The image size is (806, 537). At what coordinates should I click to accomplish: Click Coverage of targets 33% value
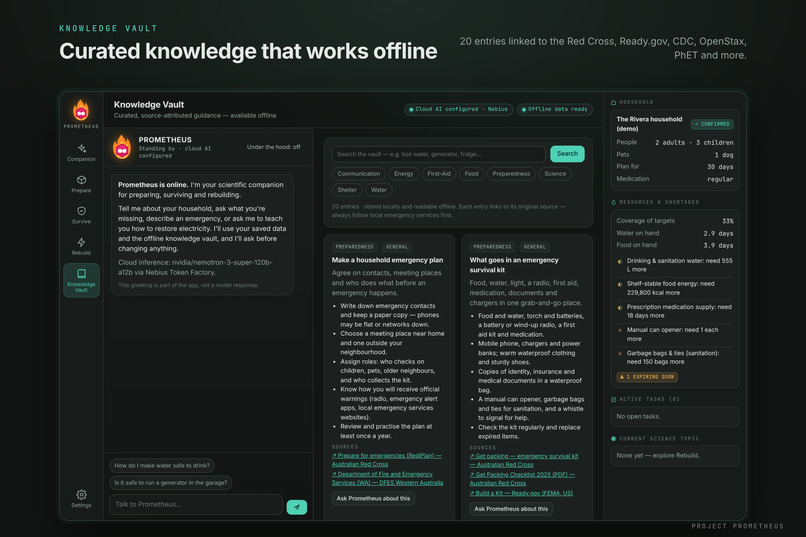pyautogui.click(x=727, y=221)
